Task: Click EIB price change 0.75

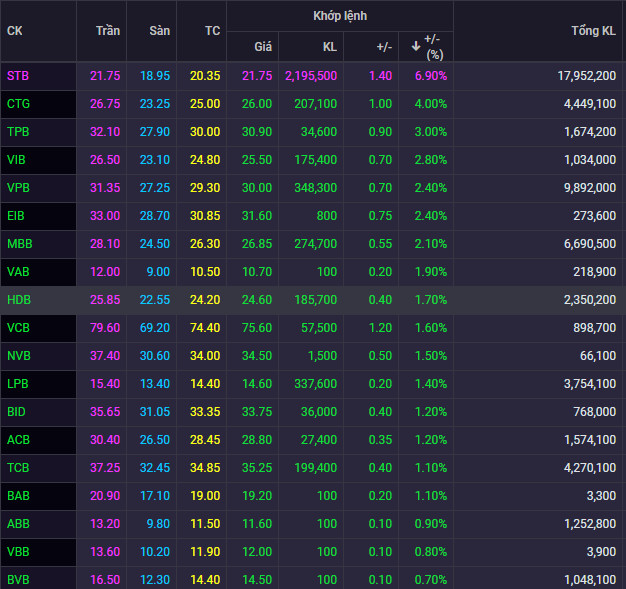Action: [380, 216]
